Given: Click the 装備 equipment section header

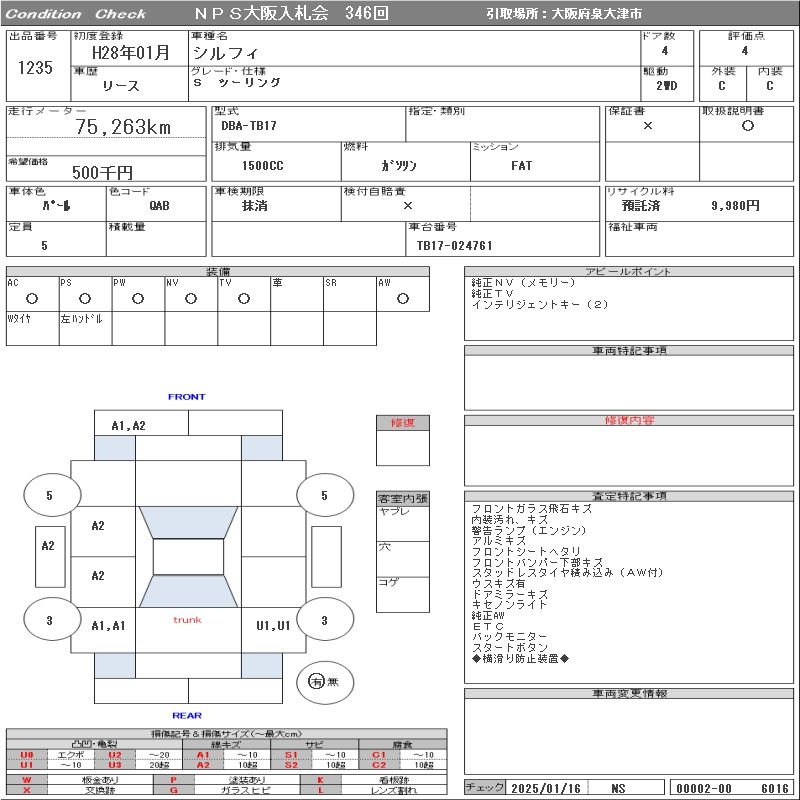Looking at the screenshot, I should tap(218, 272).
